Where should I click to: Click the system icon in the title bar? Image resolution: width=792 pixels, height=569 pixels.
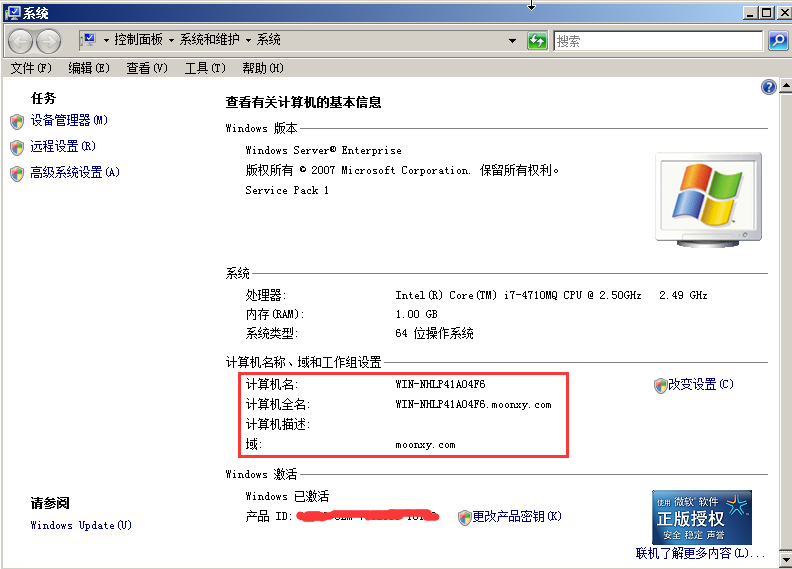pos(13,13)
